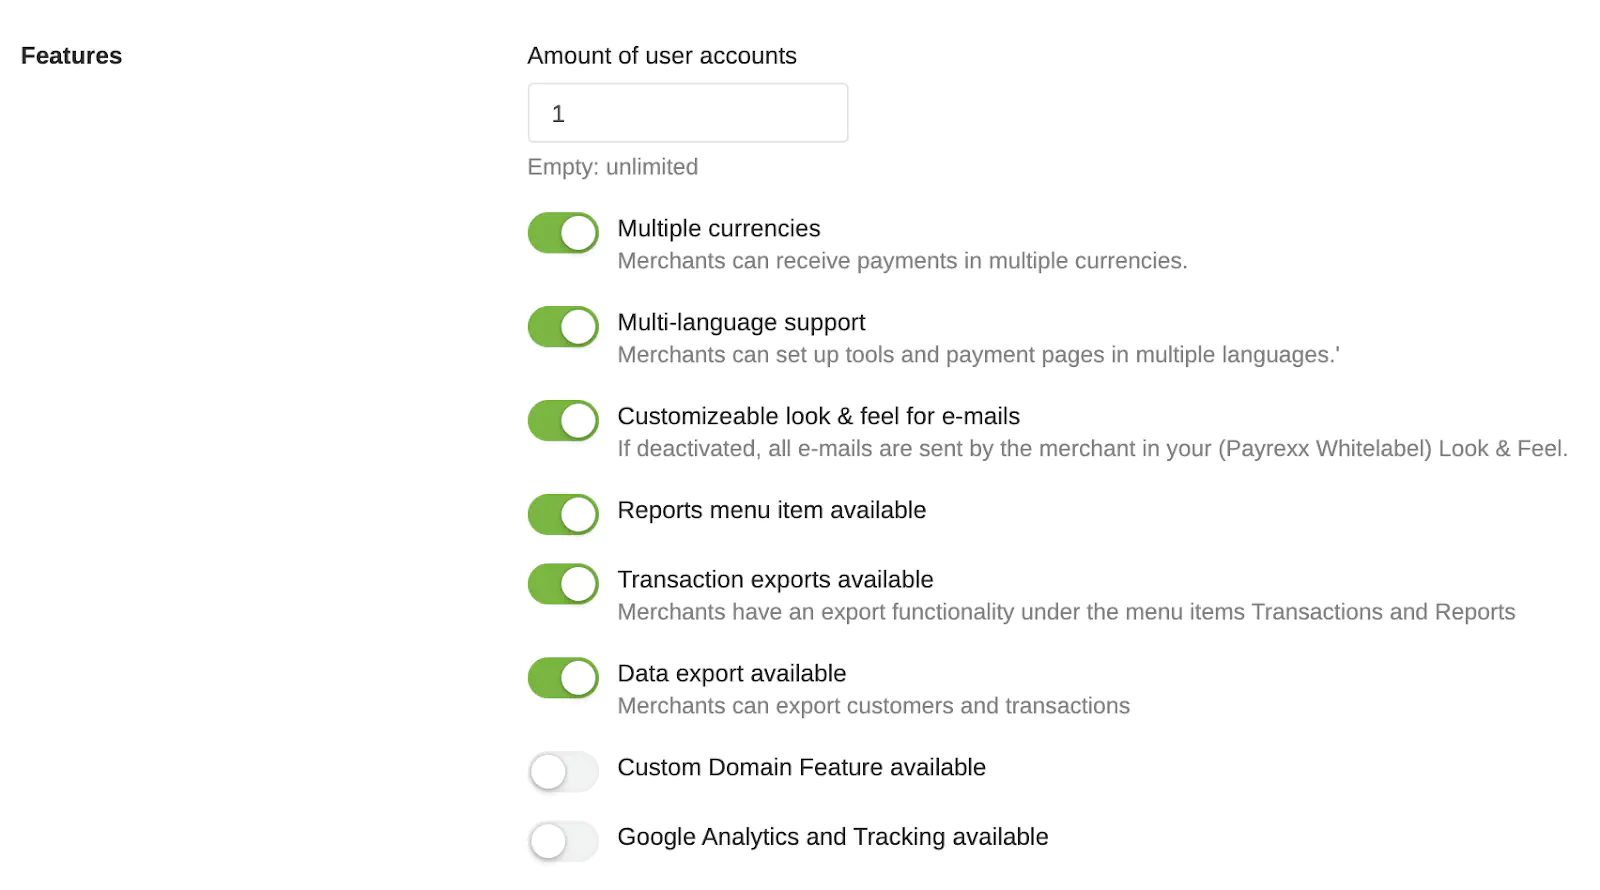The height and width of the screenshot is (890, 1600).
Task: Turn off the Data export available switch
Action: pyautogui.click(x=563, y=678)
